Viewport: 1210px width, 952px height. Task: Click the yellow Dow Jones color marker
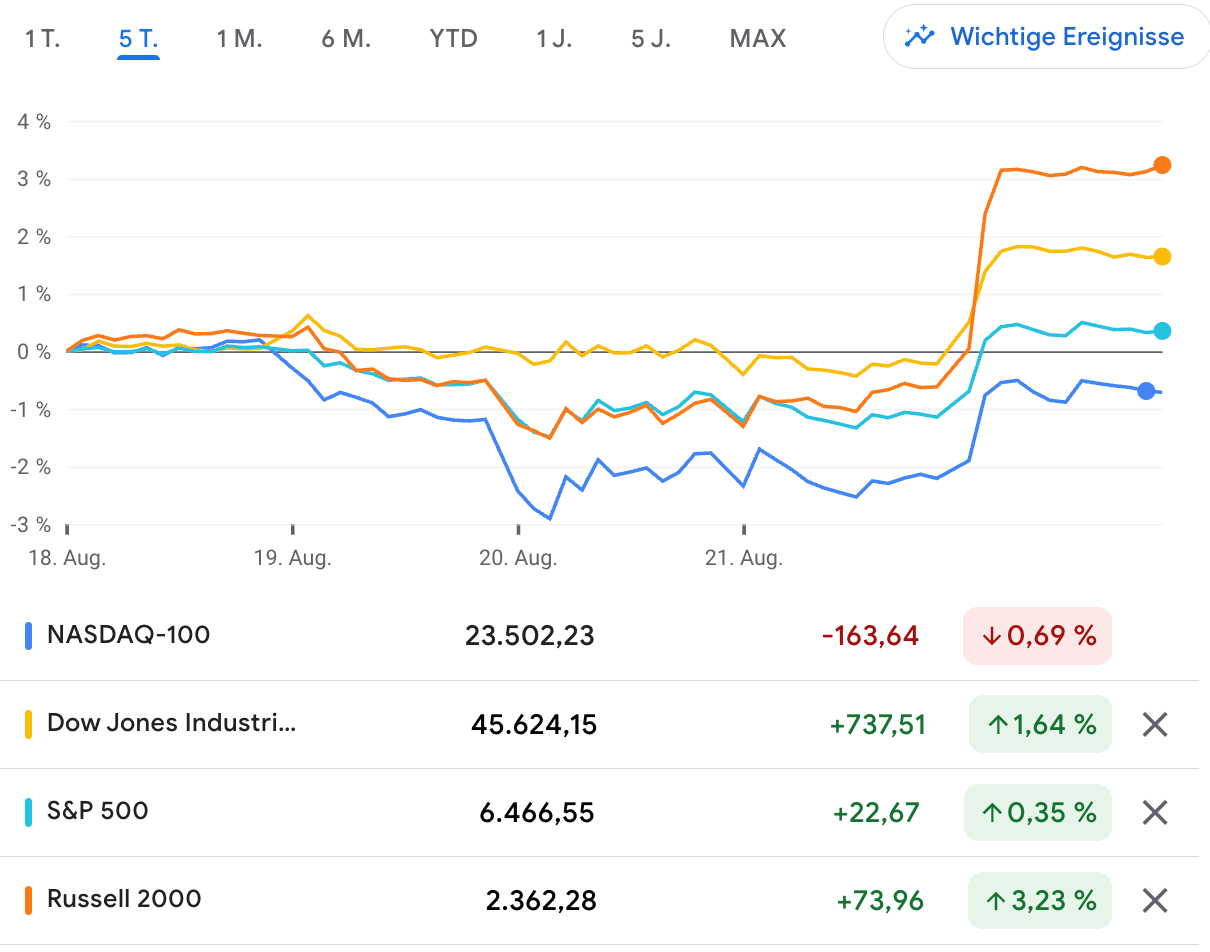point(29,724)
